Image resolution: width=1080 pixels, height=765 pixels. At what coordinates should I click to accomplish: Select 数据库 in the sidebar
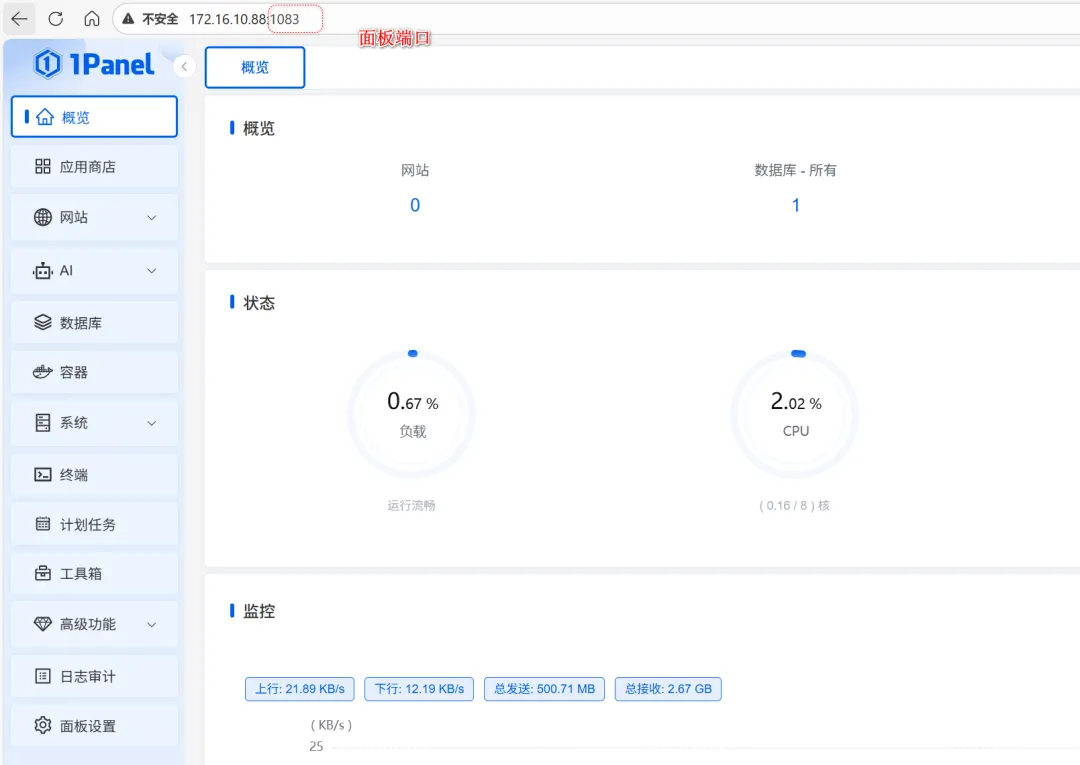pyautogui.click(x=94, y=321)
